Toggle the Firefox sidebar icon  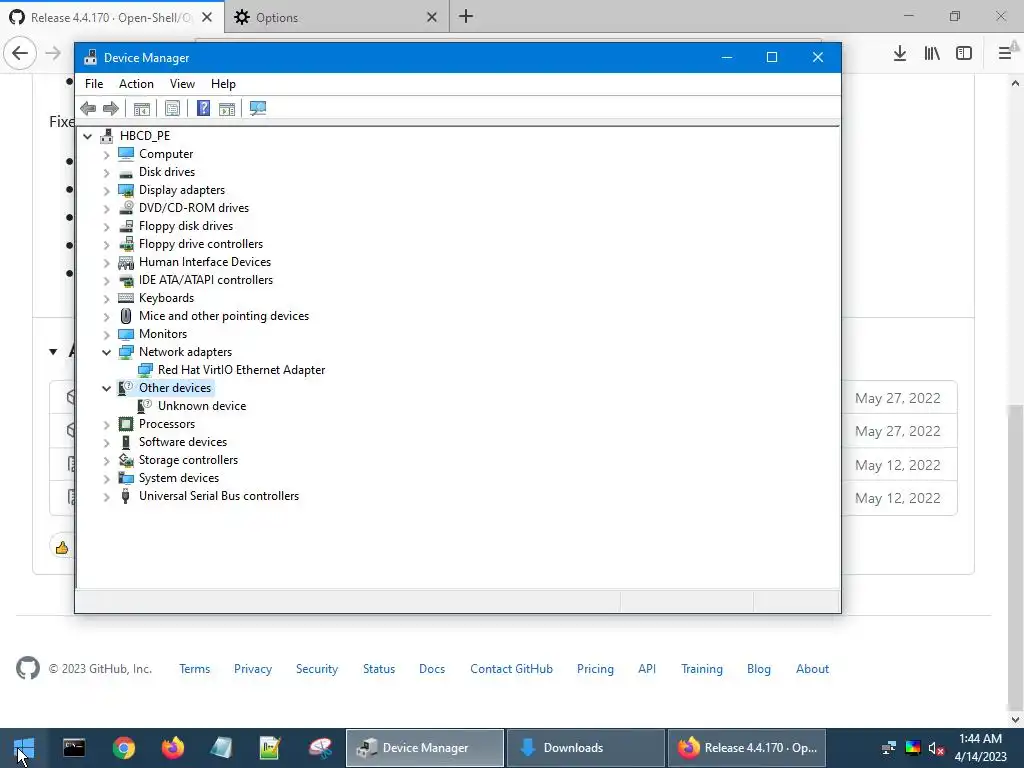[x=964, y=54]
